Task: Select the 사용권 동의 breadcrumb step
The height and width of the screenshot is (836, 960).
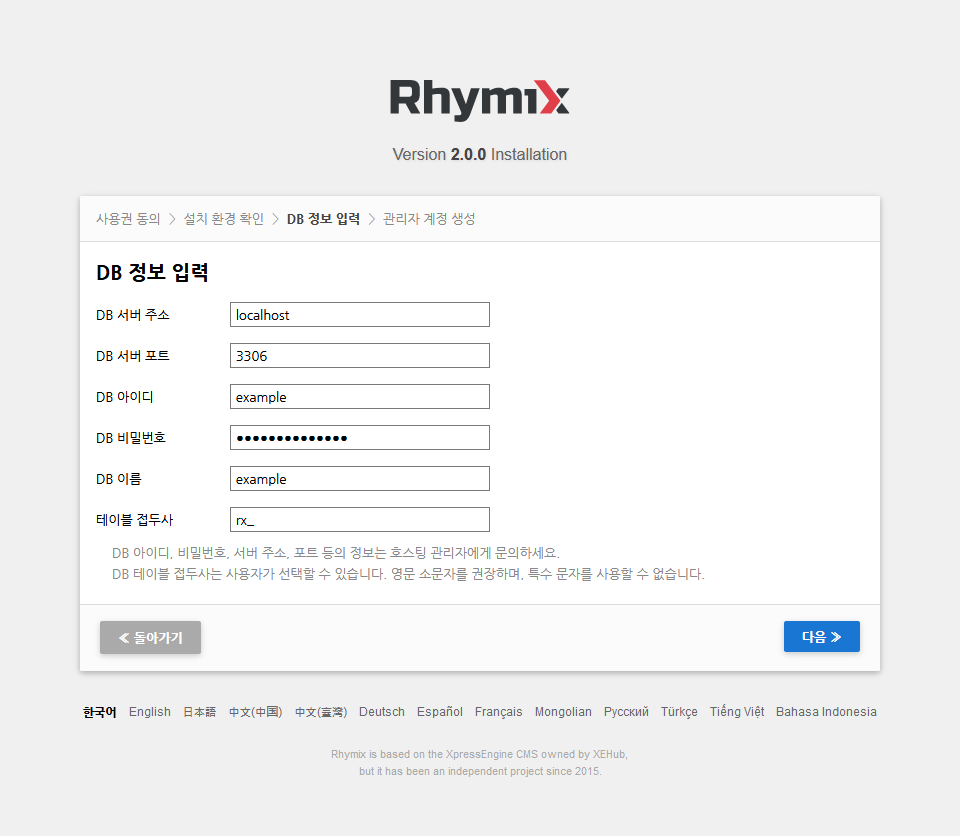Action: point(127,218)
